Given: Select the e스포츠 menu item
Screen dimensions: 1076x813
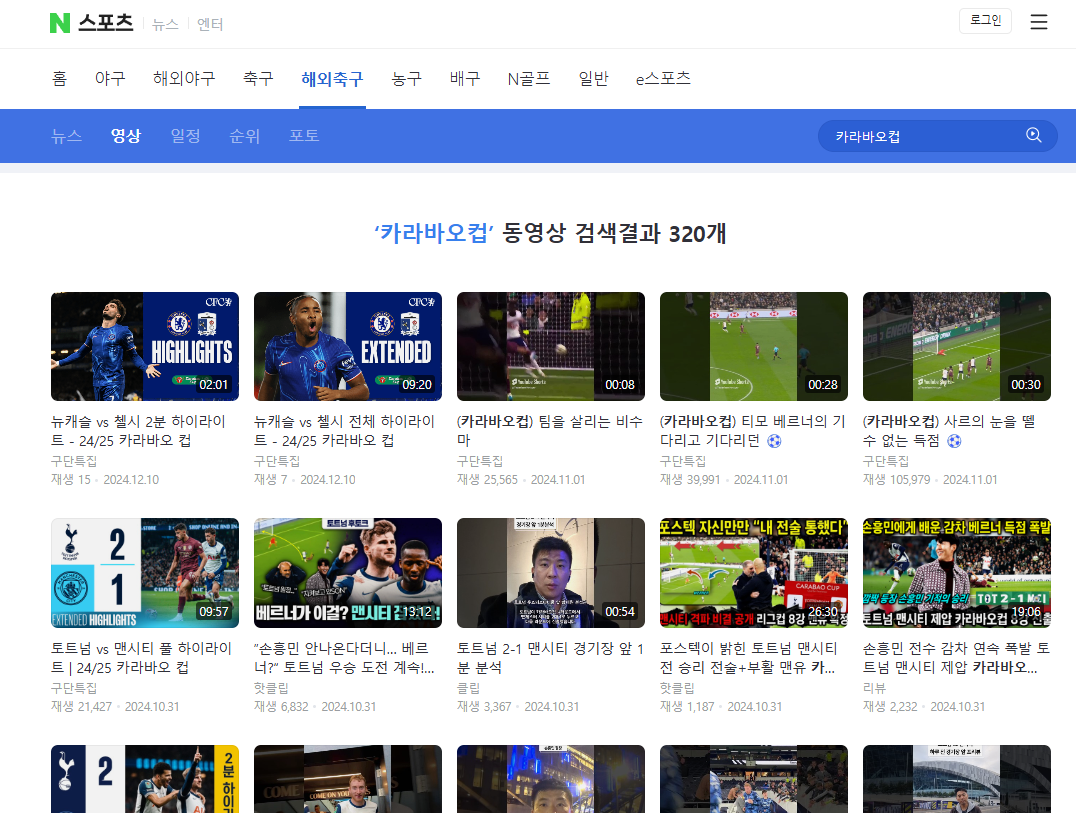Looking at the screenshot, I should pyautogui.click(x=663, y=79).
